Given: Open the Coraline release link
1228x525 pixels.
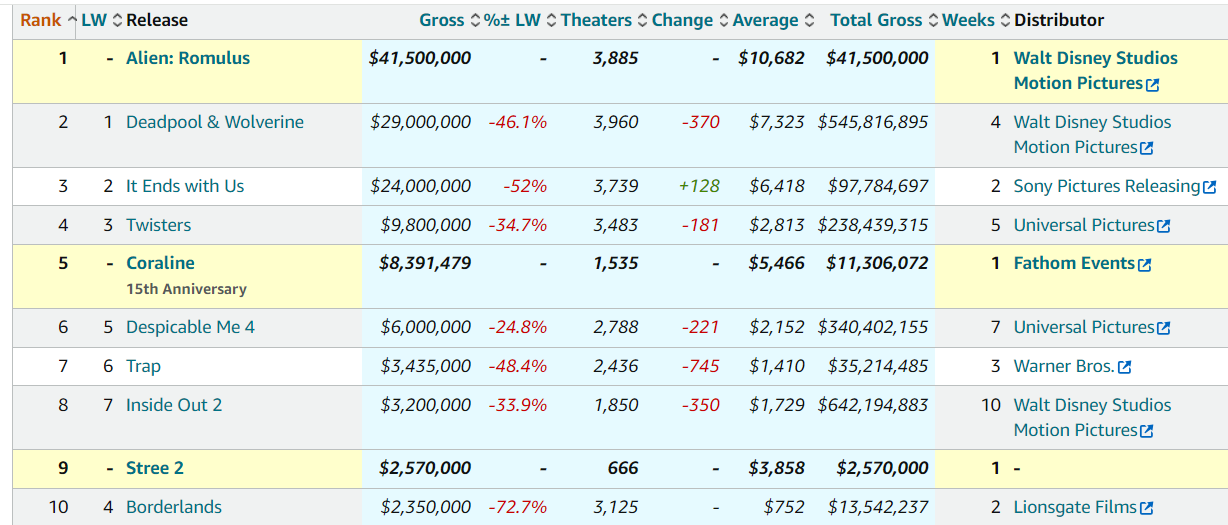Looking at the screenshot, I should coord(160,263).
